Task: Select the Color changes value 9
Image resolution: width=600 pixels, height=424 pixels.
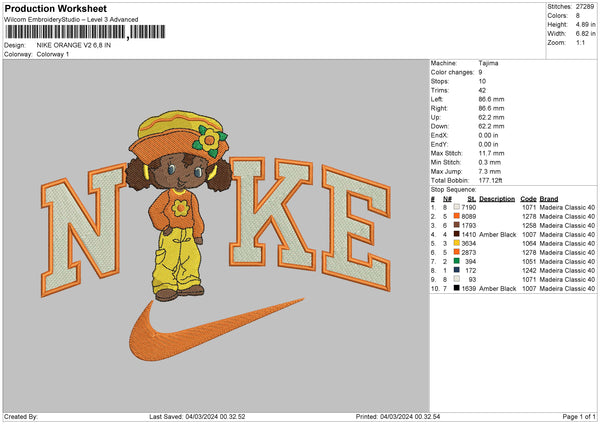Action: (x=480, y=72)
